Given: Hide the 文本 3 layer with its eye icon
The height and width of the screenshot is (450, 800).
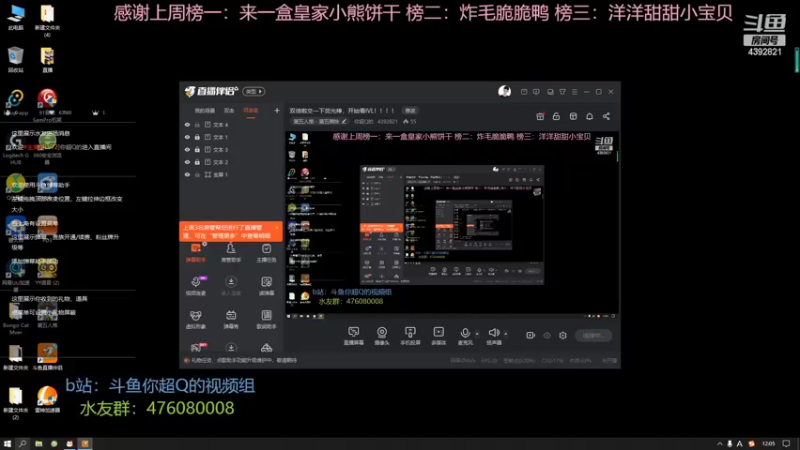Looking at the screenshot, I should tap(187, 149).
